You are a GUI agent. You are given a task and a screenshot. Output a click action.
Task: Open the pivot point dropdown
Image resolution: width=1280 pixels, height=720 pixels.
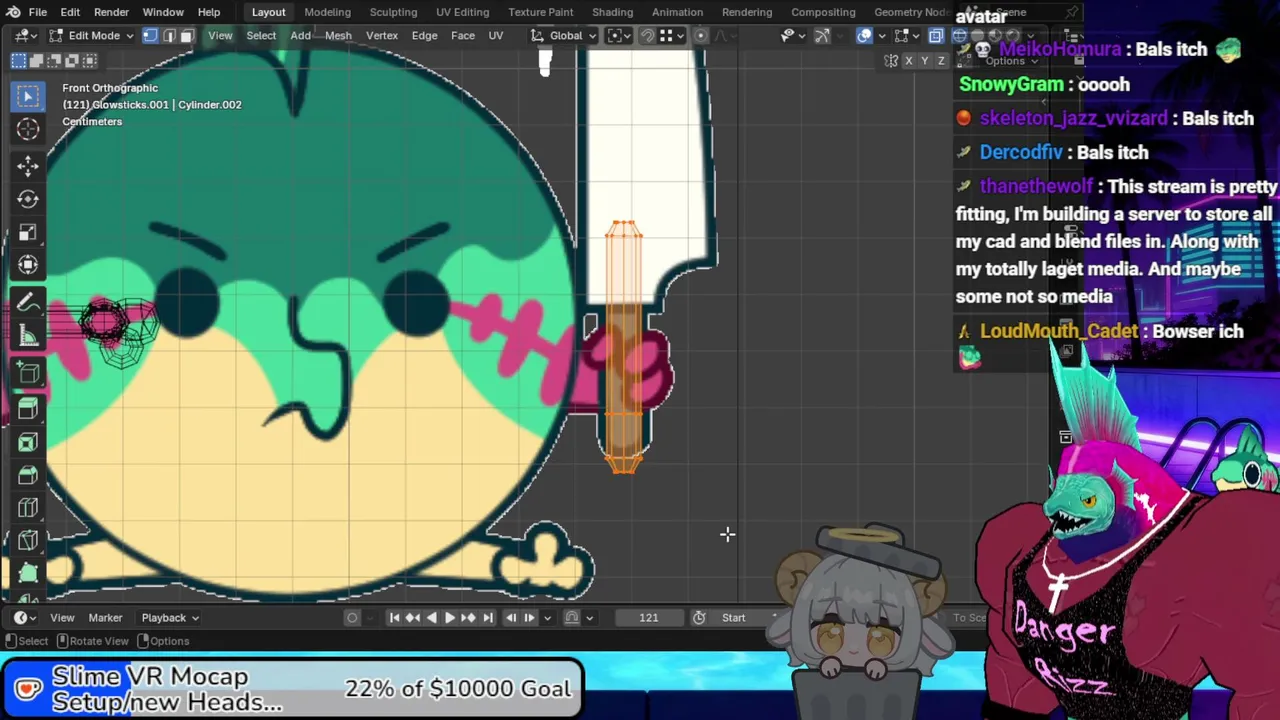(x=619, y=36)
